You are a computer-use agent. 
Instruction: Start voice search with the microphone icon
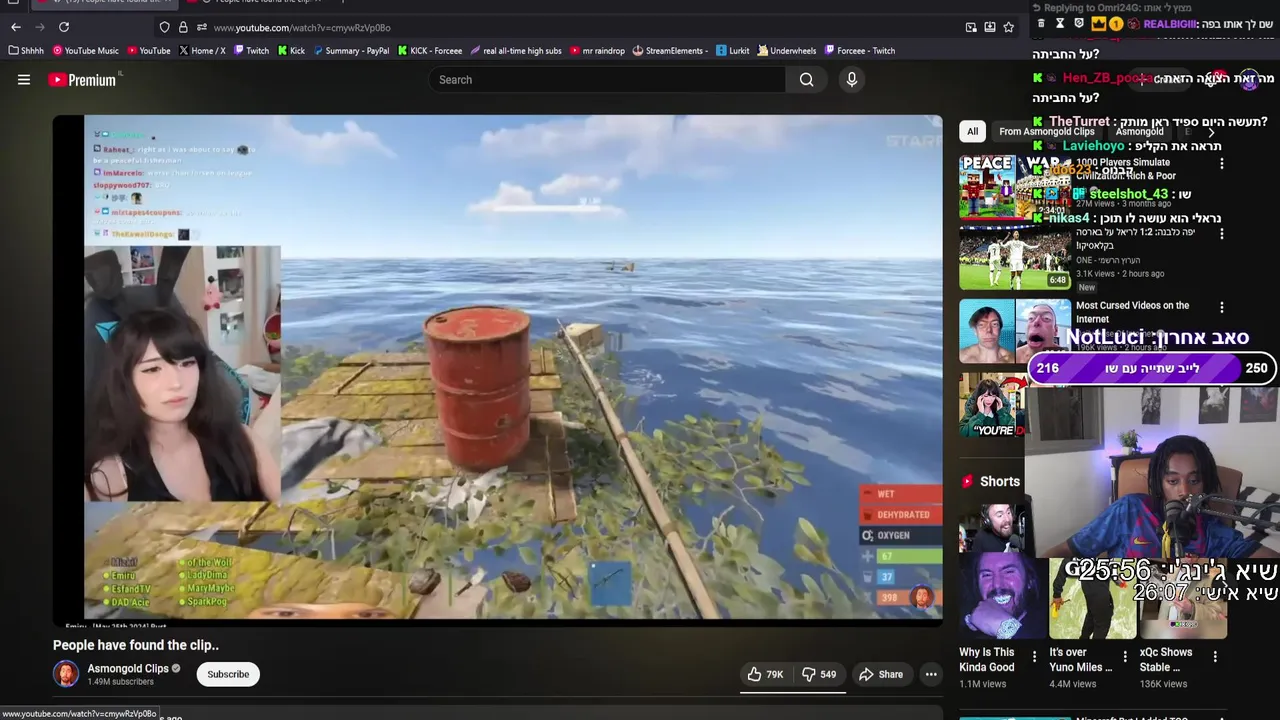click(x=851, y=80)
